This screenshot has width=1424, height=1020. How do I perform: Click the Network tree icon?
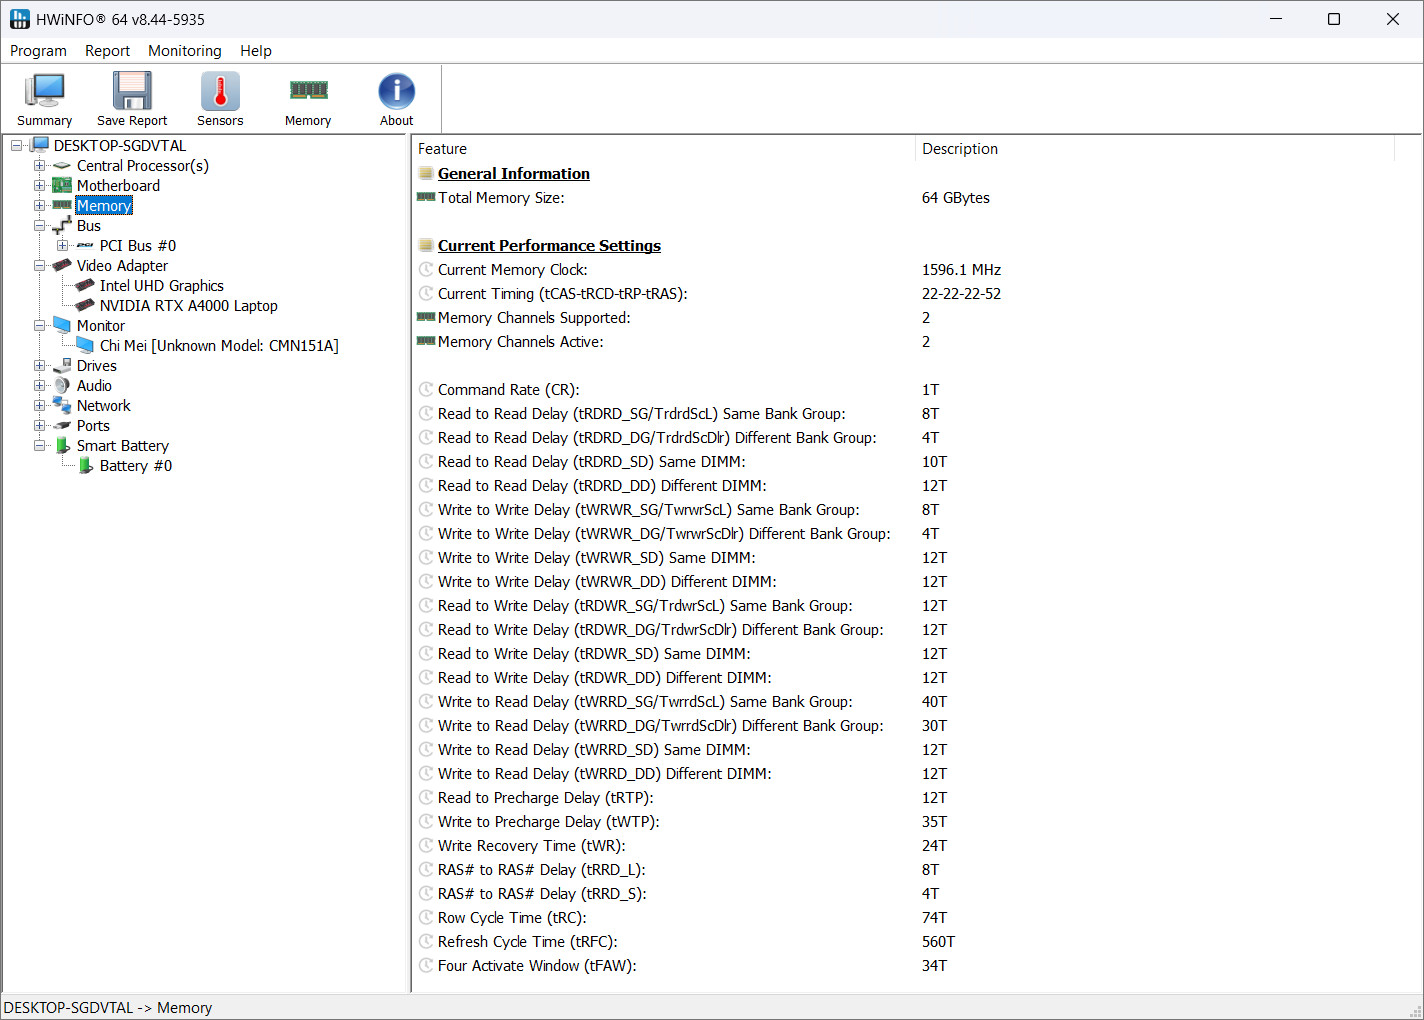(62, 406)
